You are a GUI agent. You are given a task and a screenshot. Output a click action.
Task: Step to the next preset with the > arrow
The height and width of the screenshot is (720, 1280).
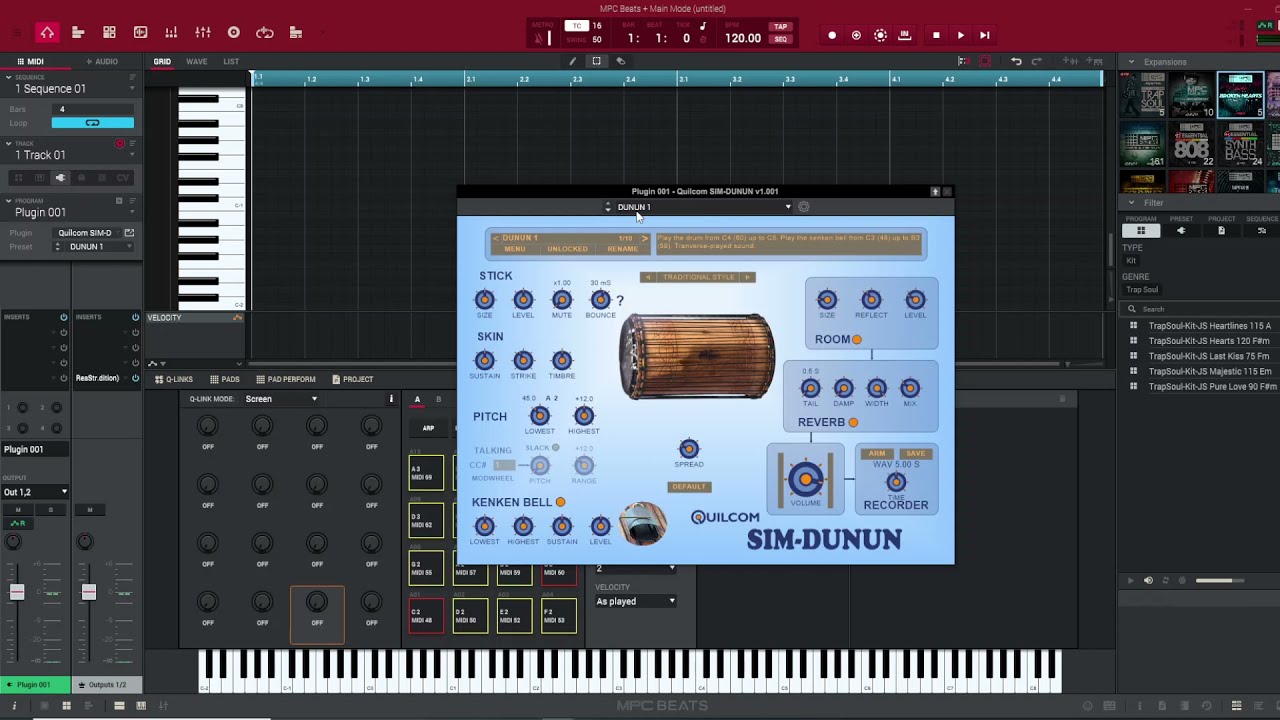644,239
